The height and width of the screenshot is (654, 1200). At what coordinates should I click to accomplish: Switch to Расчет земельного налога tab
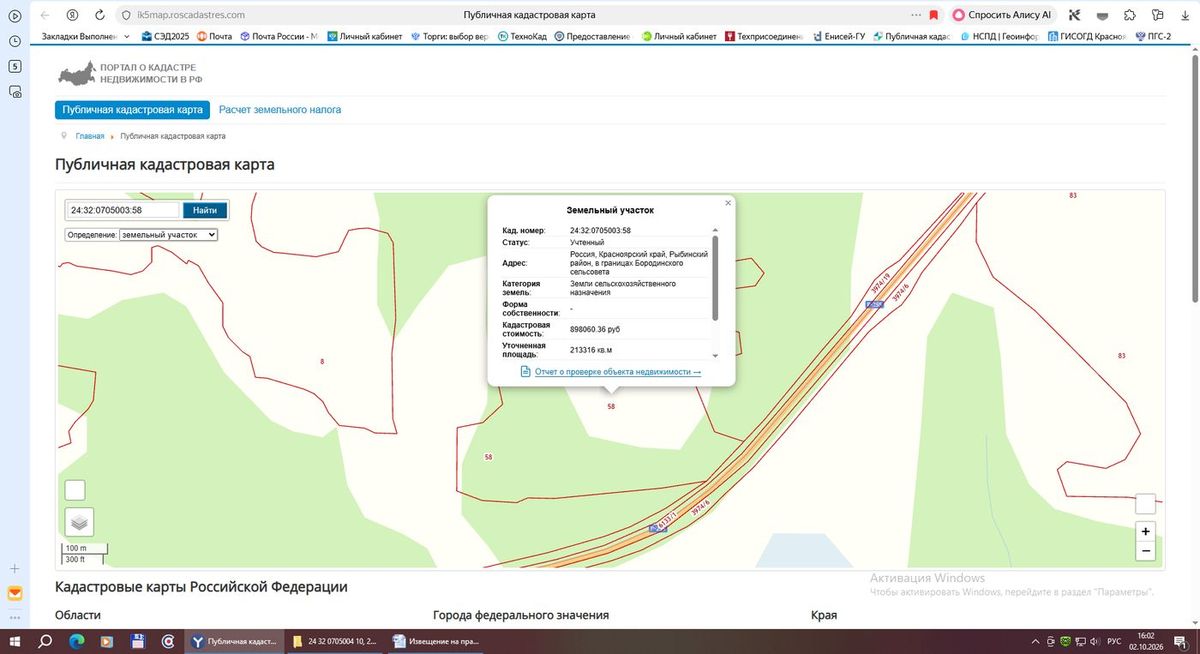point(280,110)
